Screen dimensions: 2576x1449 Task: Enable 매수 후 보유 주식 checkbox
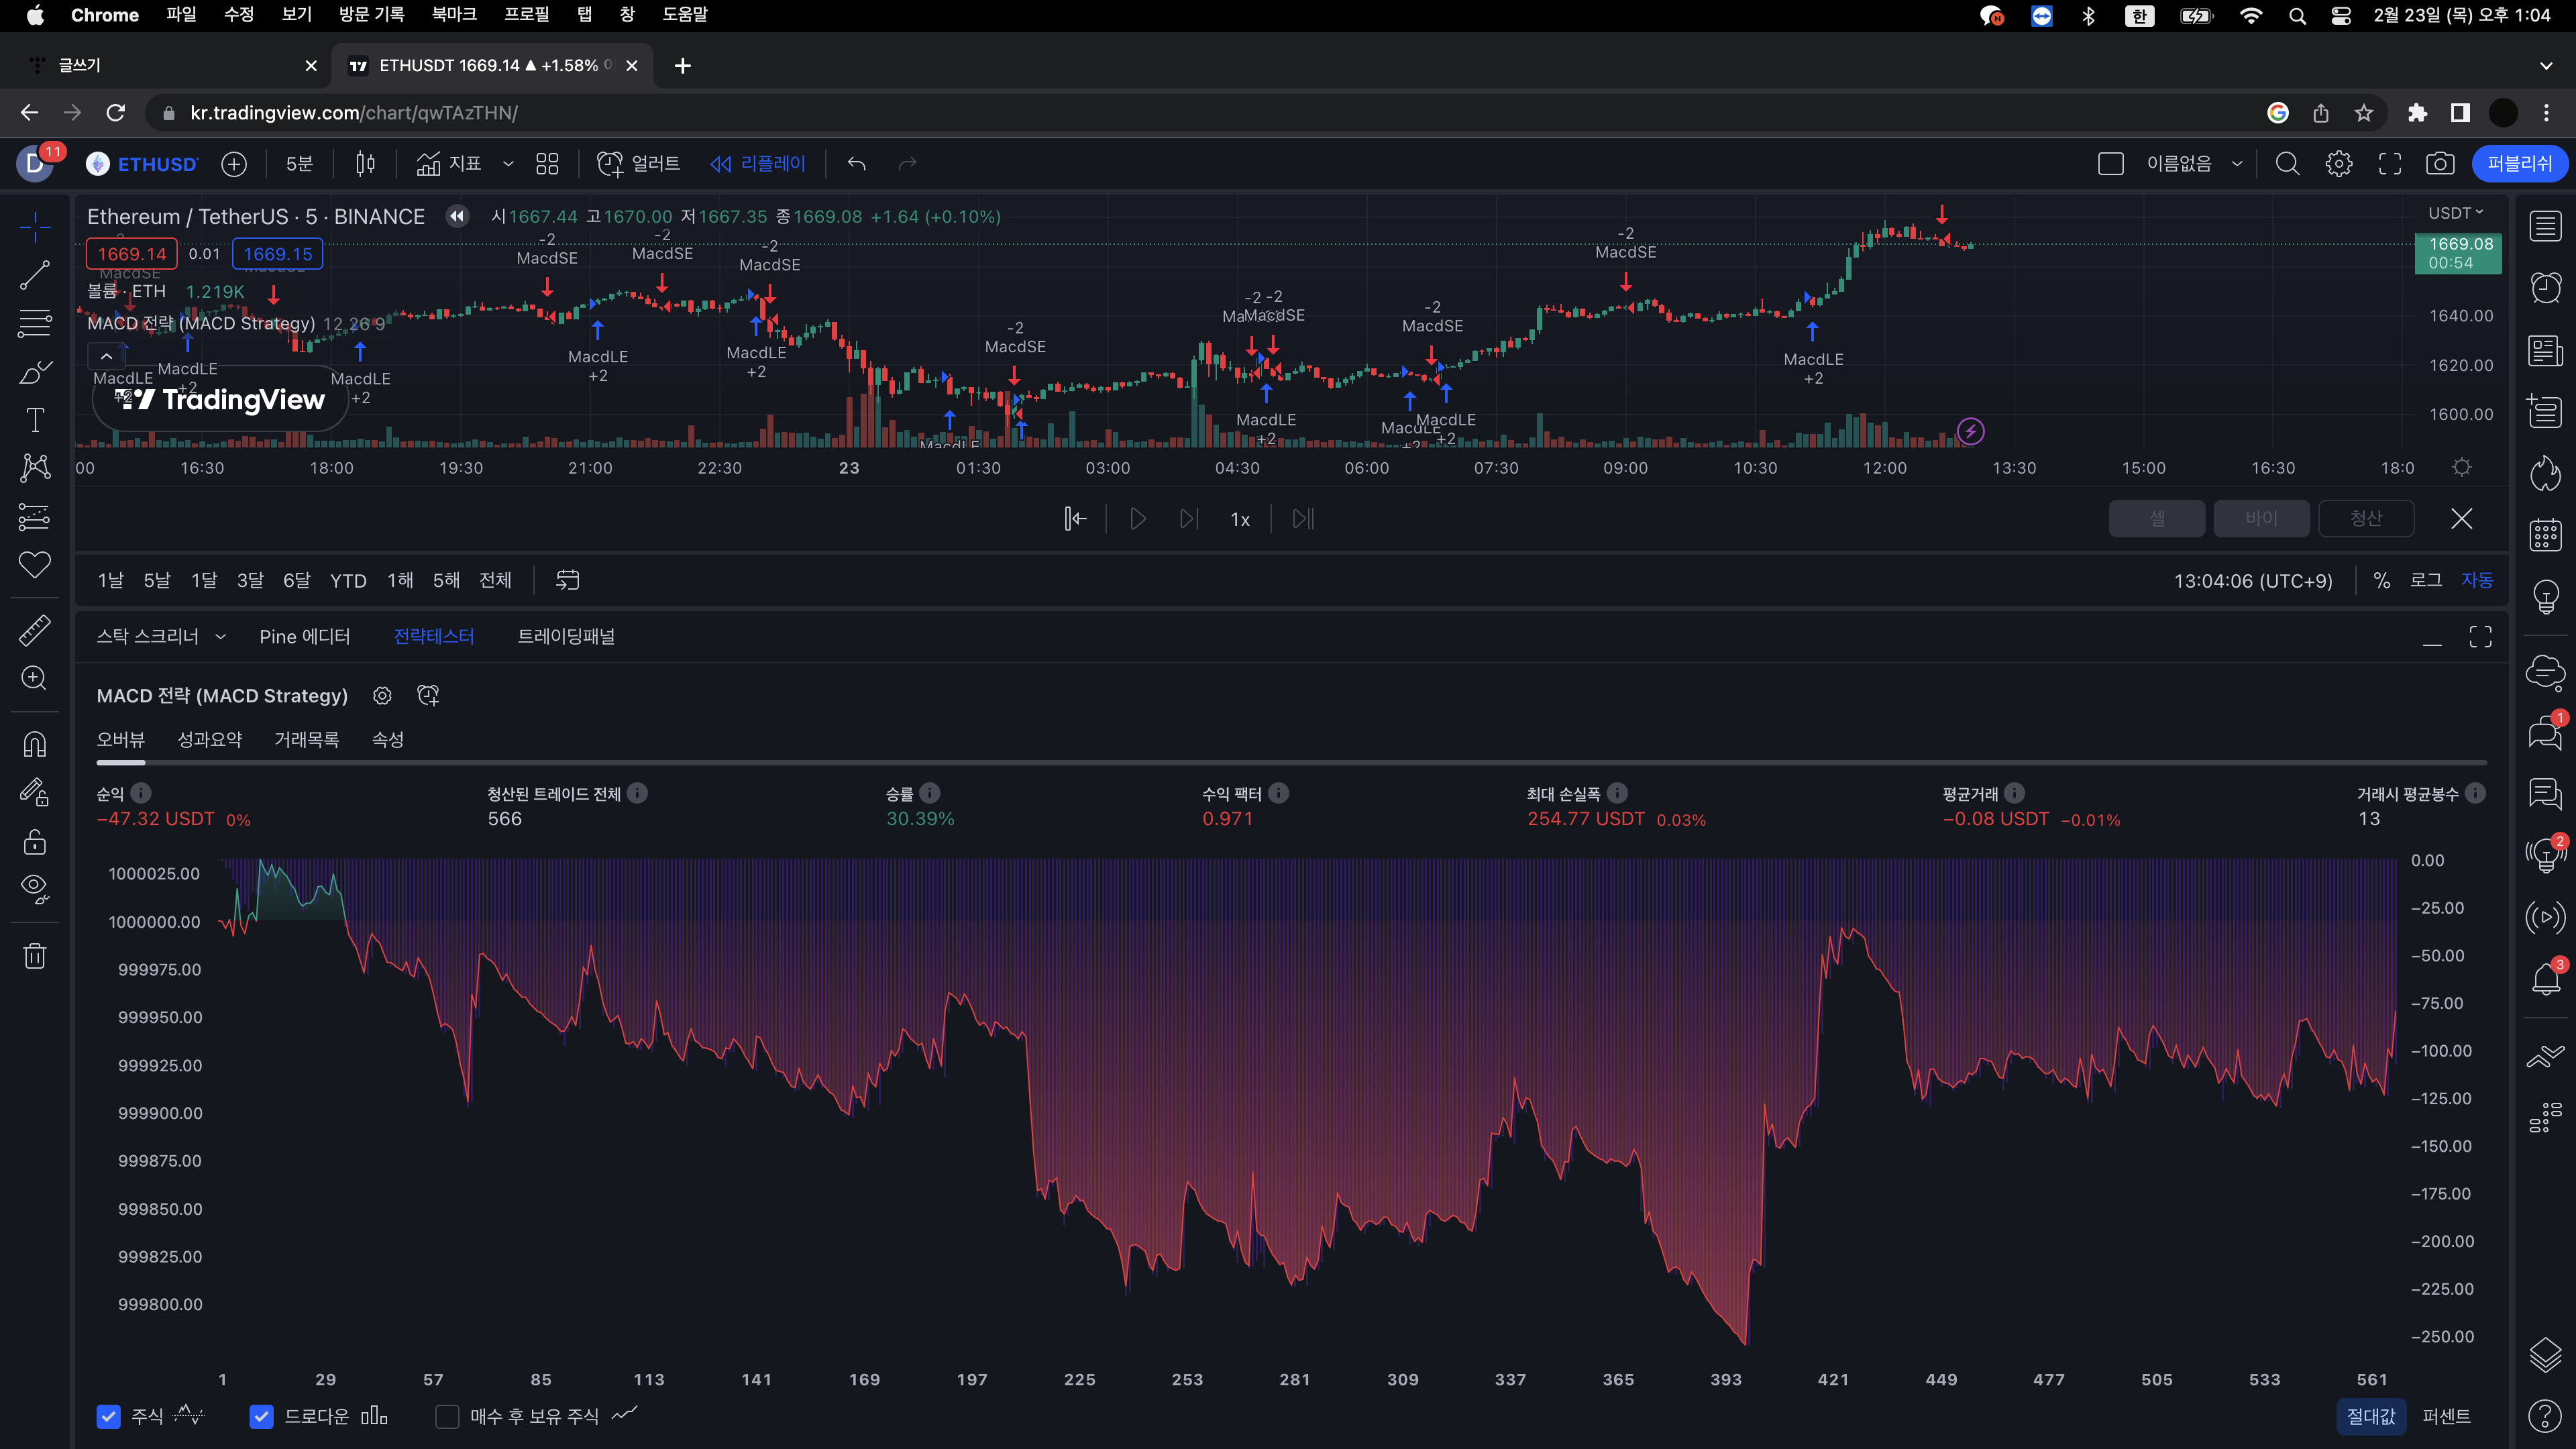pos(447,1416)
